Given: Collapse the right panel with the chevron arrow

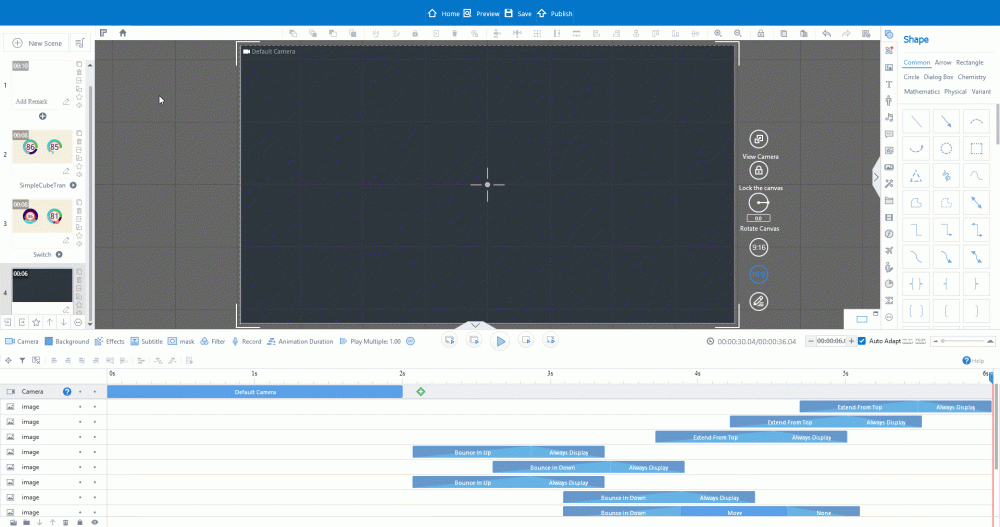Looking at the screenshot, I should click(x=876, y=178).
